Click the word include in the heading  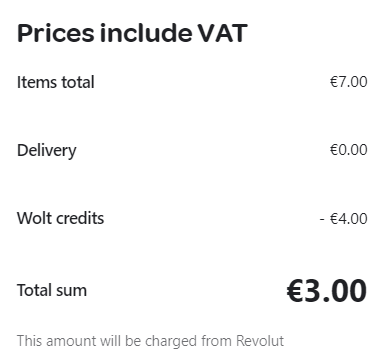click(x=146, y=33)
